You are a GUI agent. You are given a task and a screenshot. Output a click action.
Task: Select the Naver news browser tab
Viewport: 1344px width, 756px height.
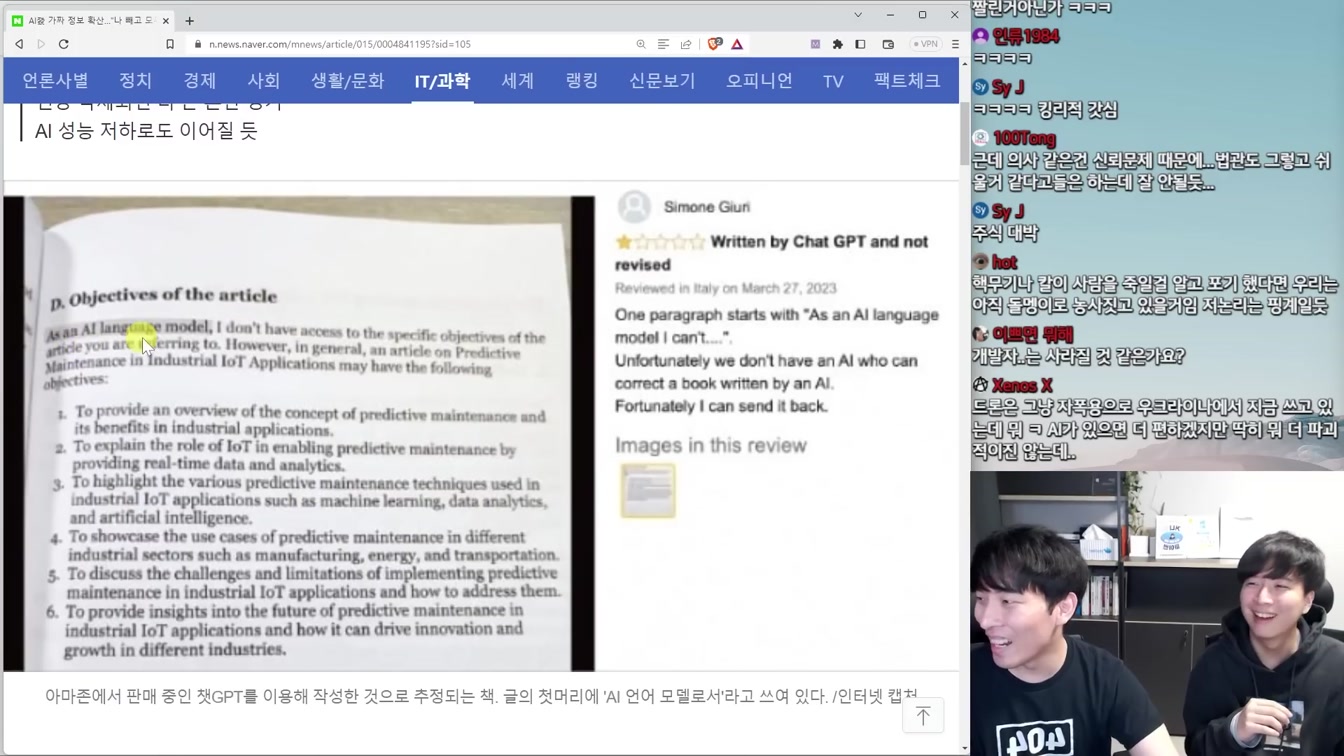(x=91, y=20)
